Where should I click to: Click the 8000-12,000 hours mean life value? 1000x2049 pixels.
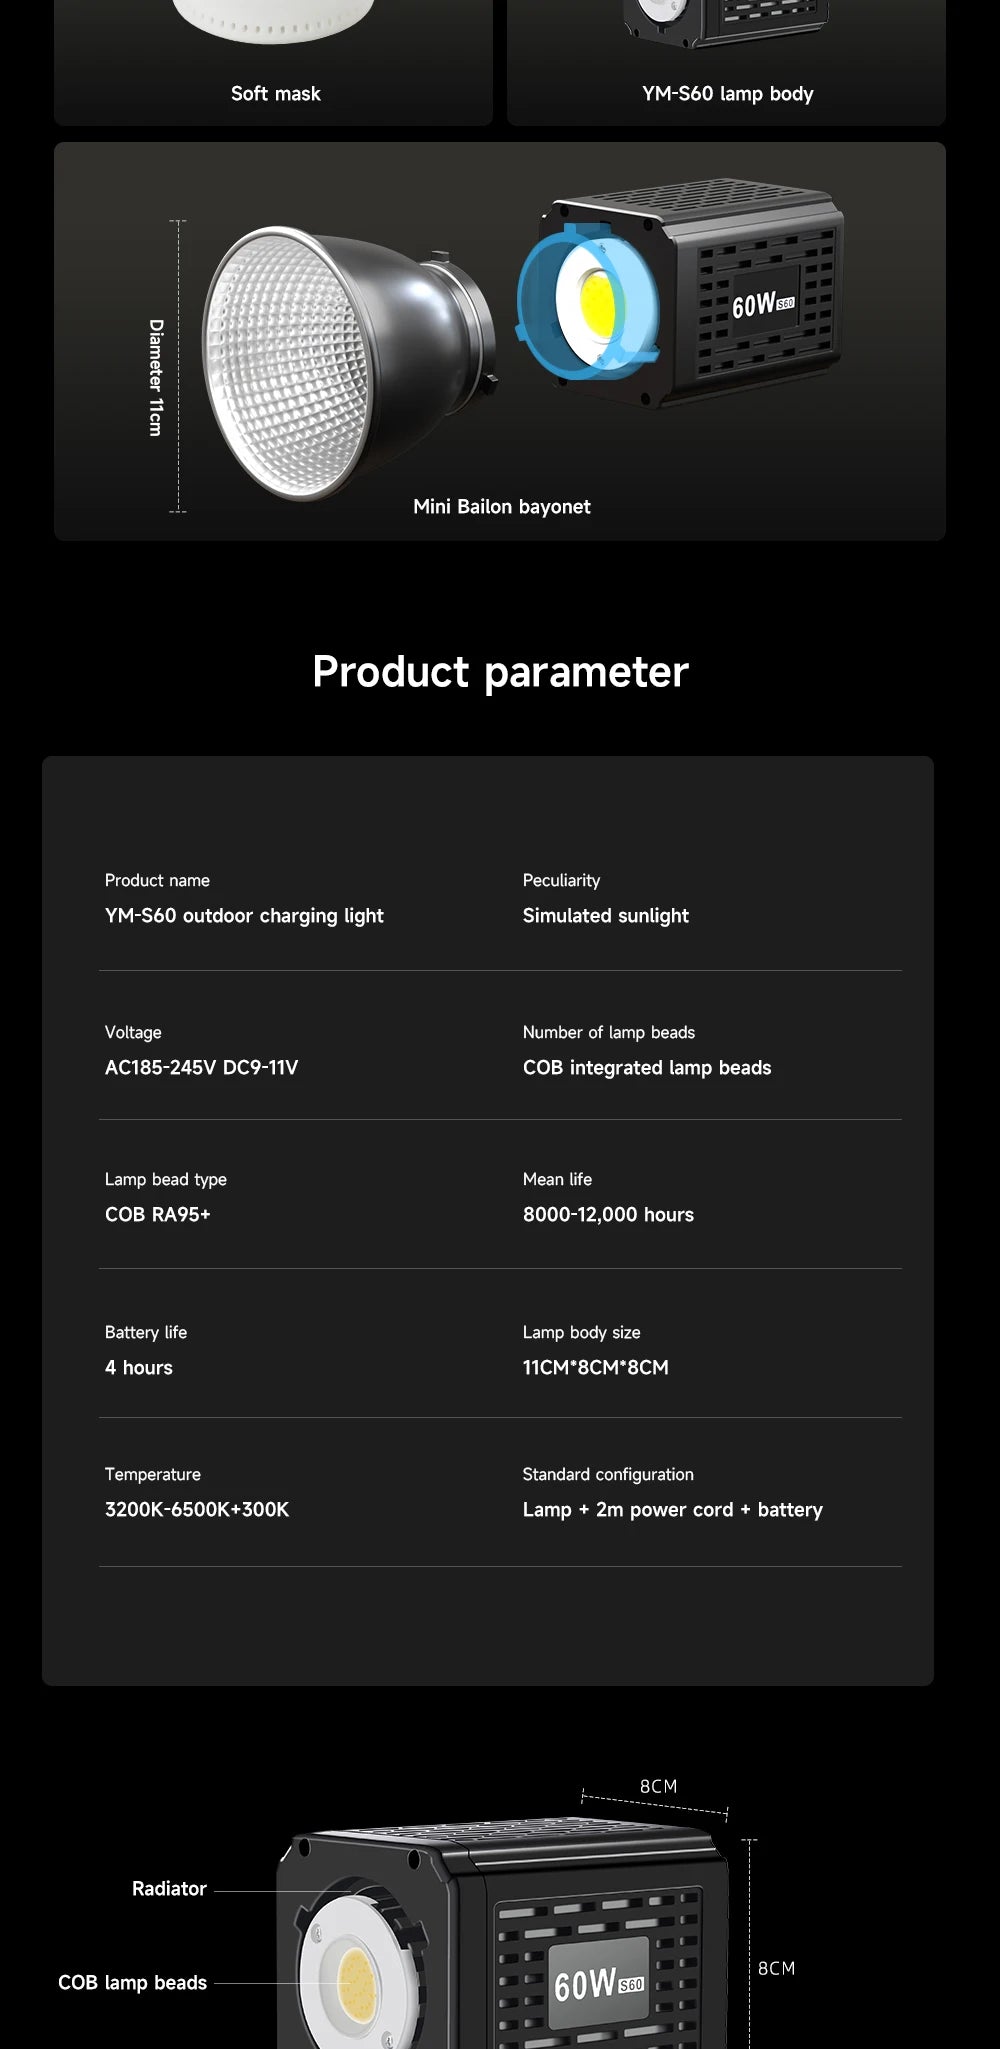608,1214
